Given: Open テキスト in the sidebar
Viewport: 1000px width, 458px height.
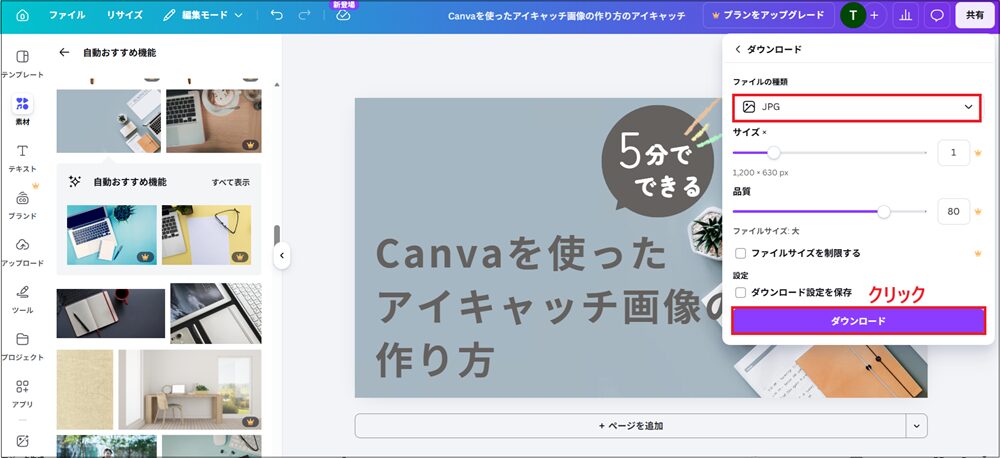Looking at the screenshot, I should (x=22, y=158).
